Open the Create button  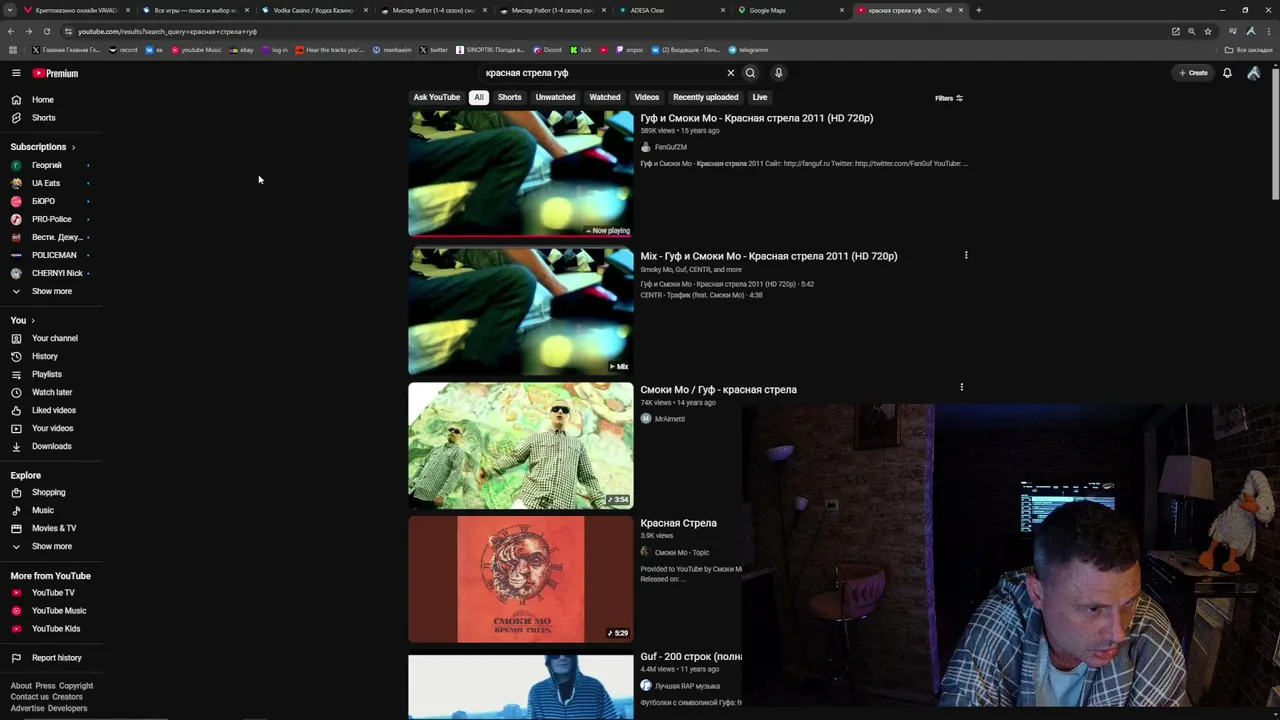click(1193, 73)
